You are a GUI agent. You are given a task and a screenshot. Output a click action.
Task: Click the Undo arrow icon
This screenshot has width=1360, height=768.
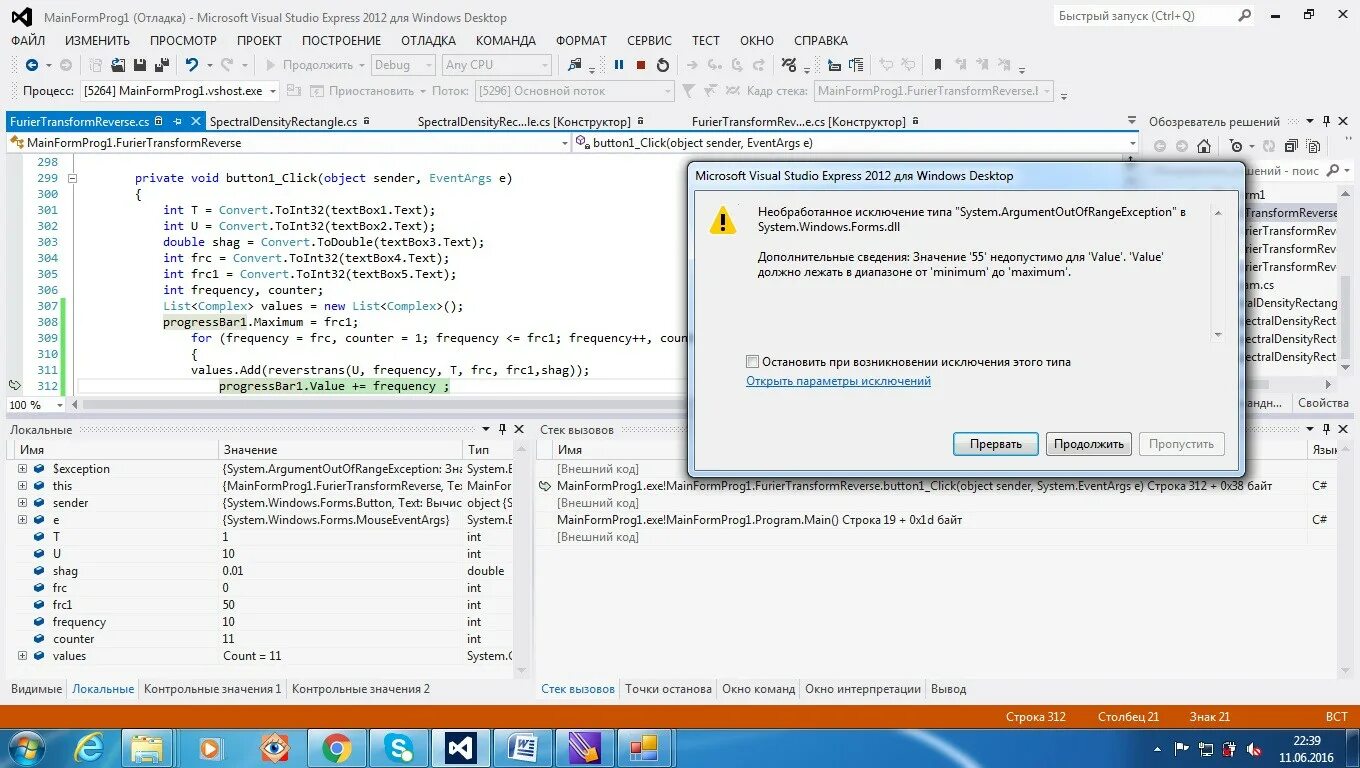tap(191, 65)
